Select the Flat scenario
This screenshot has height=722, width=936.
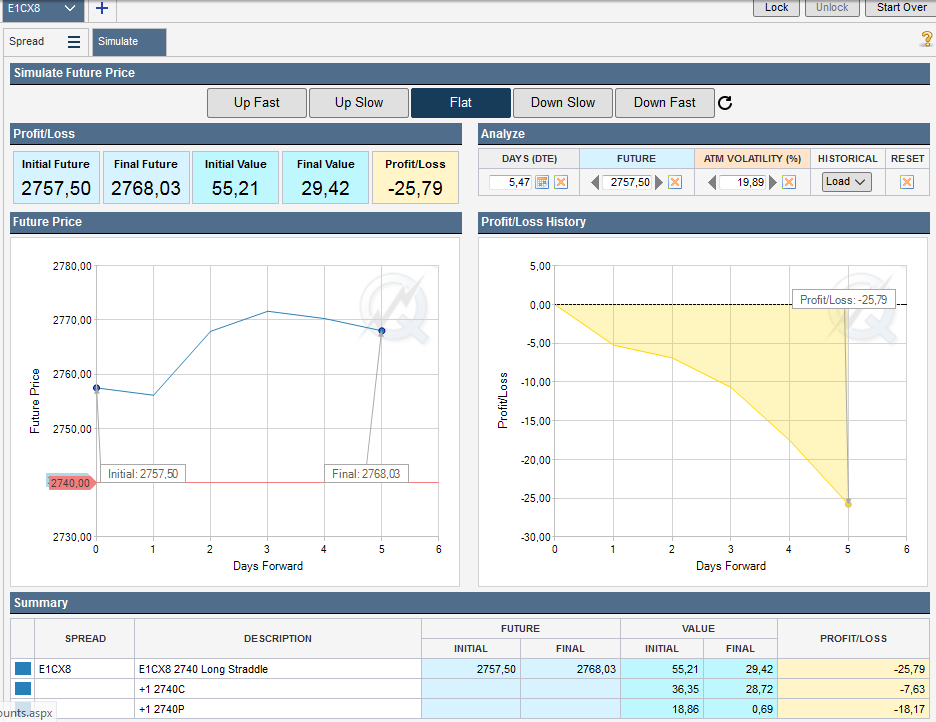coord(461,103)
